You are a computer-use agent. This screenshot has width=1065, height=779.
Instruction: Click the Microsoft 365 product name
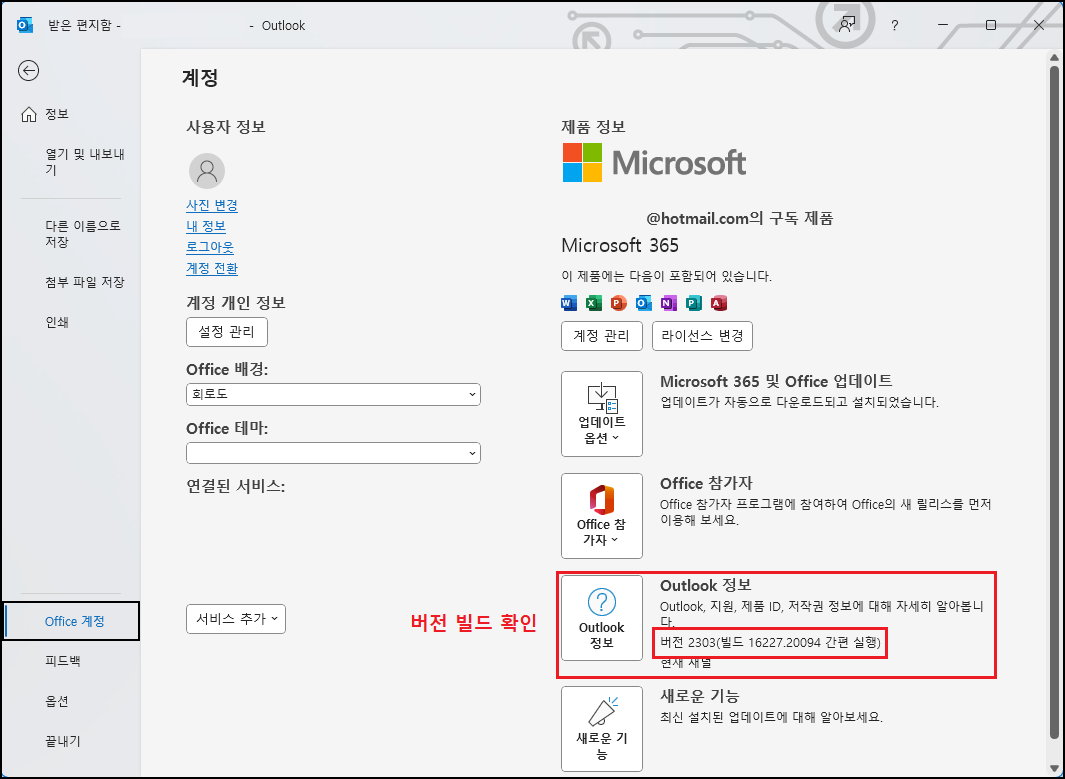pos(620,245)
